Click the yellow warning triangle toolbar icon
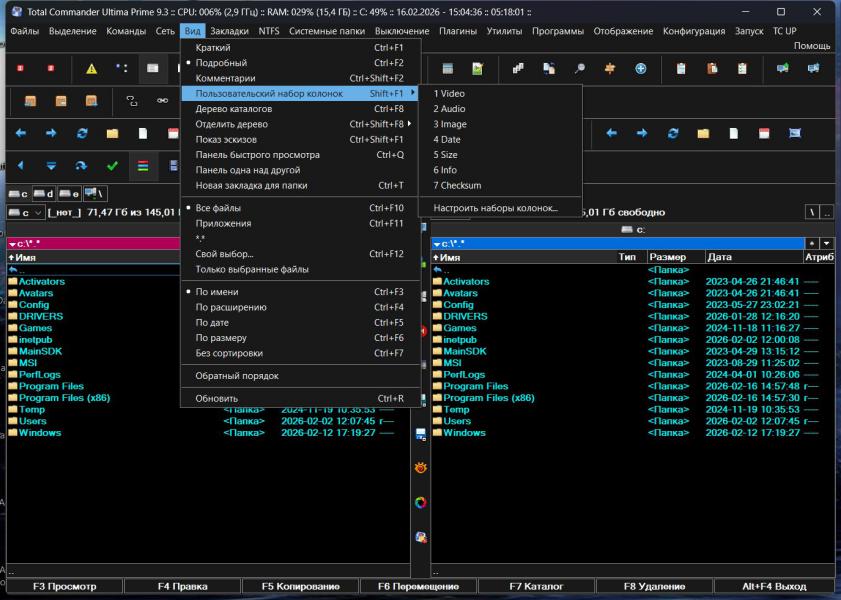The image size is (841, 600). pyautogui.click(x=91, y=68)
